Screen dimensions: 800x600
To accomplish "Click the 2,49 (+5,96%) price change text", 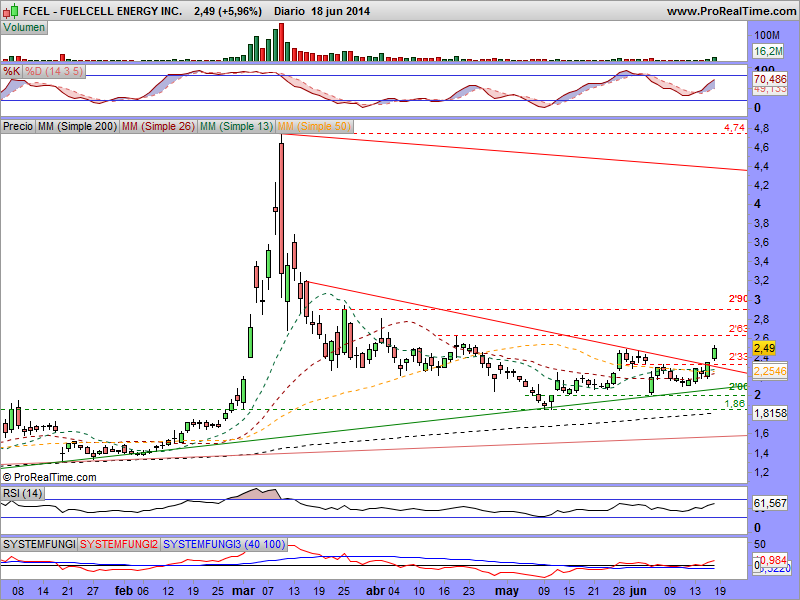I will tap(228, 11).
